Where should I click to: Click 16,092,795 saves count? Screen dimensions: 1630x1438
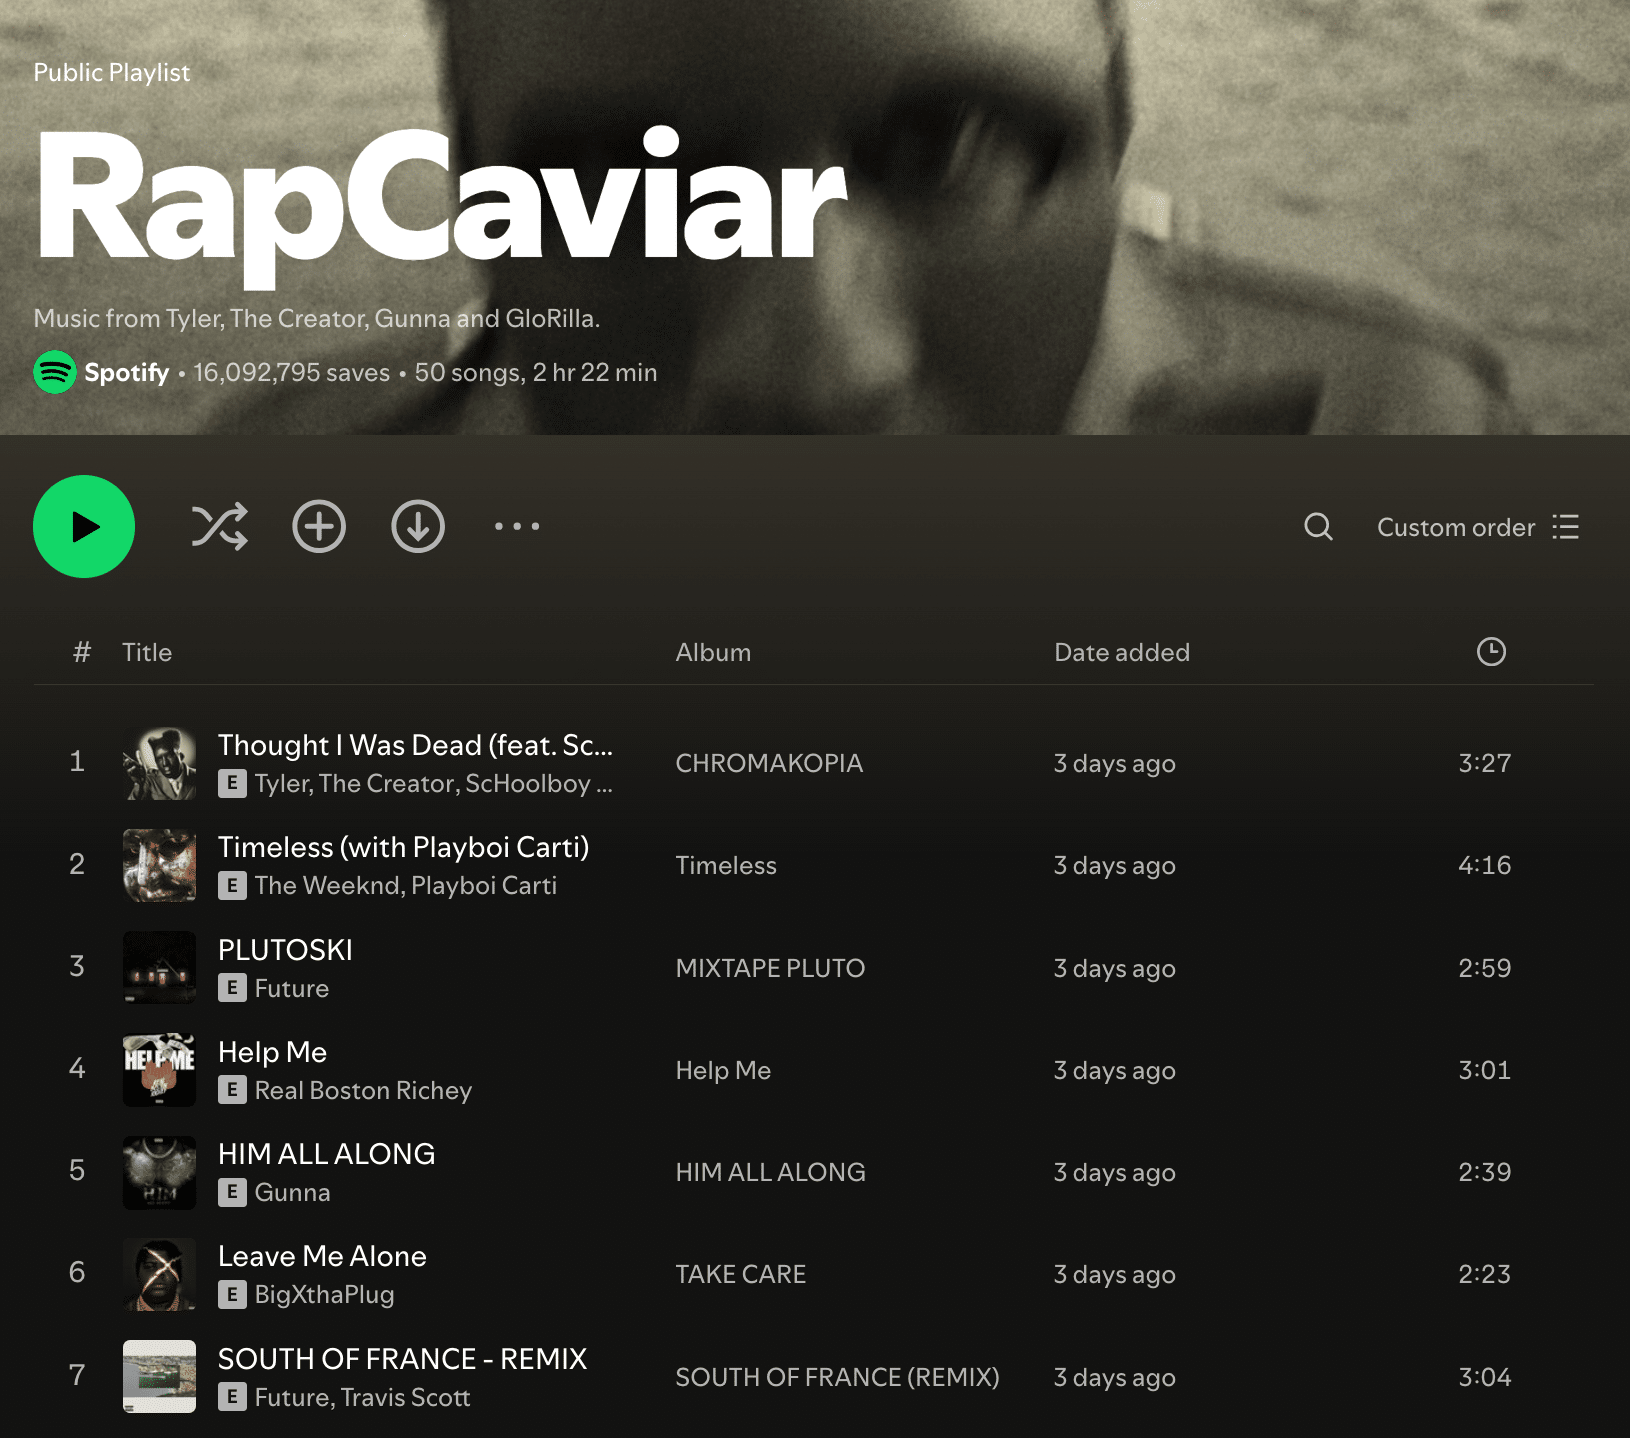(291, 372)
